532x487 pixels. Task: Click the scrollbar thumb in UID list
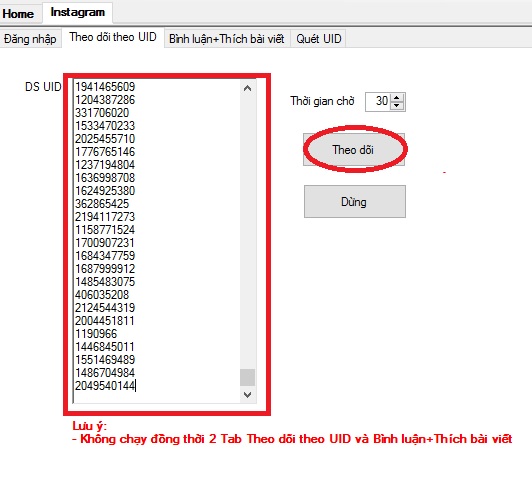[x=248, y=377]
